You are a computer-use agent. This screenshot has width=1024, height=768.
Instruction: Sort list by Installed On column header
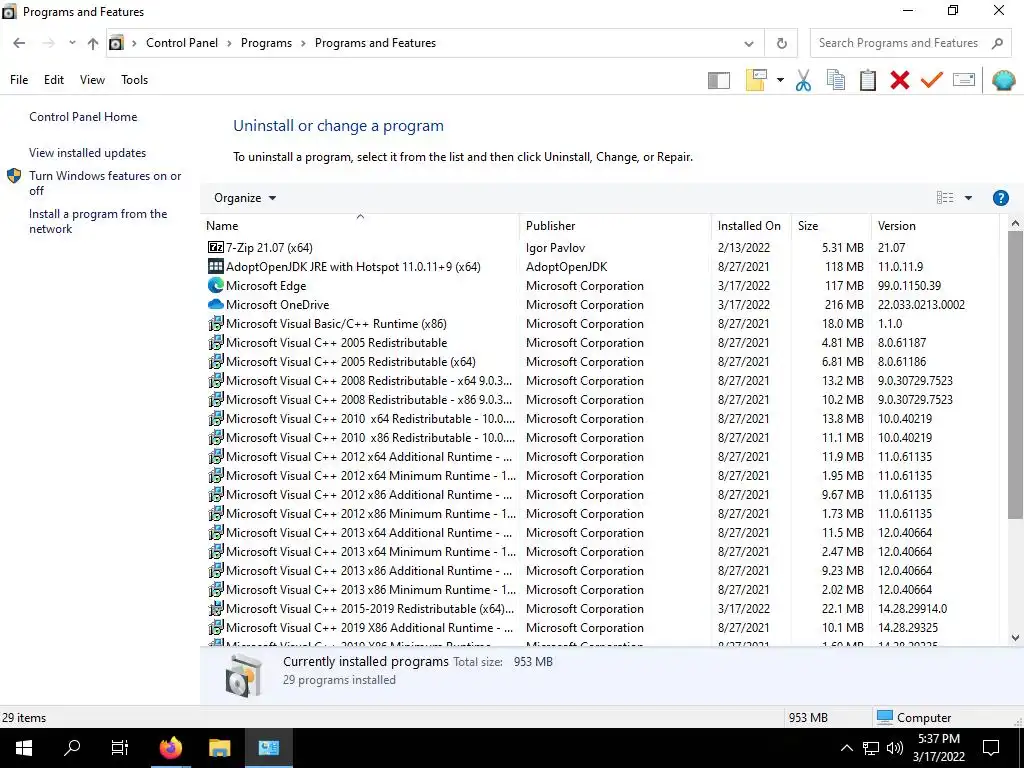tap(751, 226)
